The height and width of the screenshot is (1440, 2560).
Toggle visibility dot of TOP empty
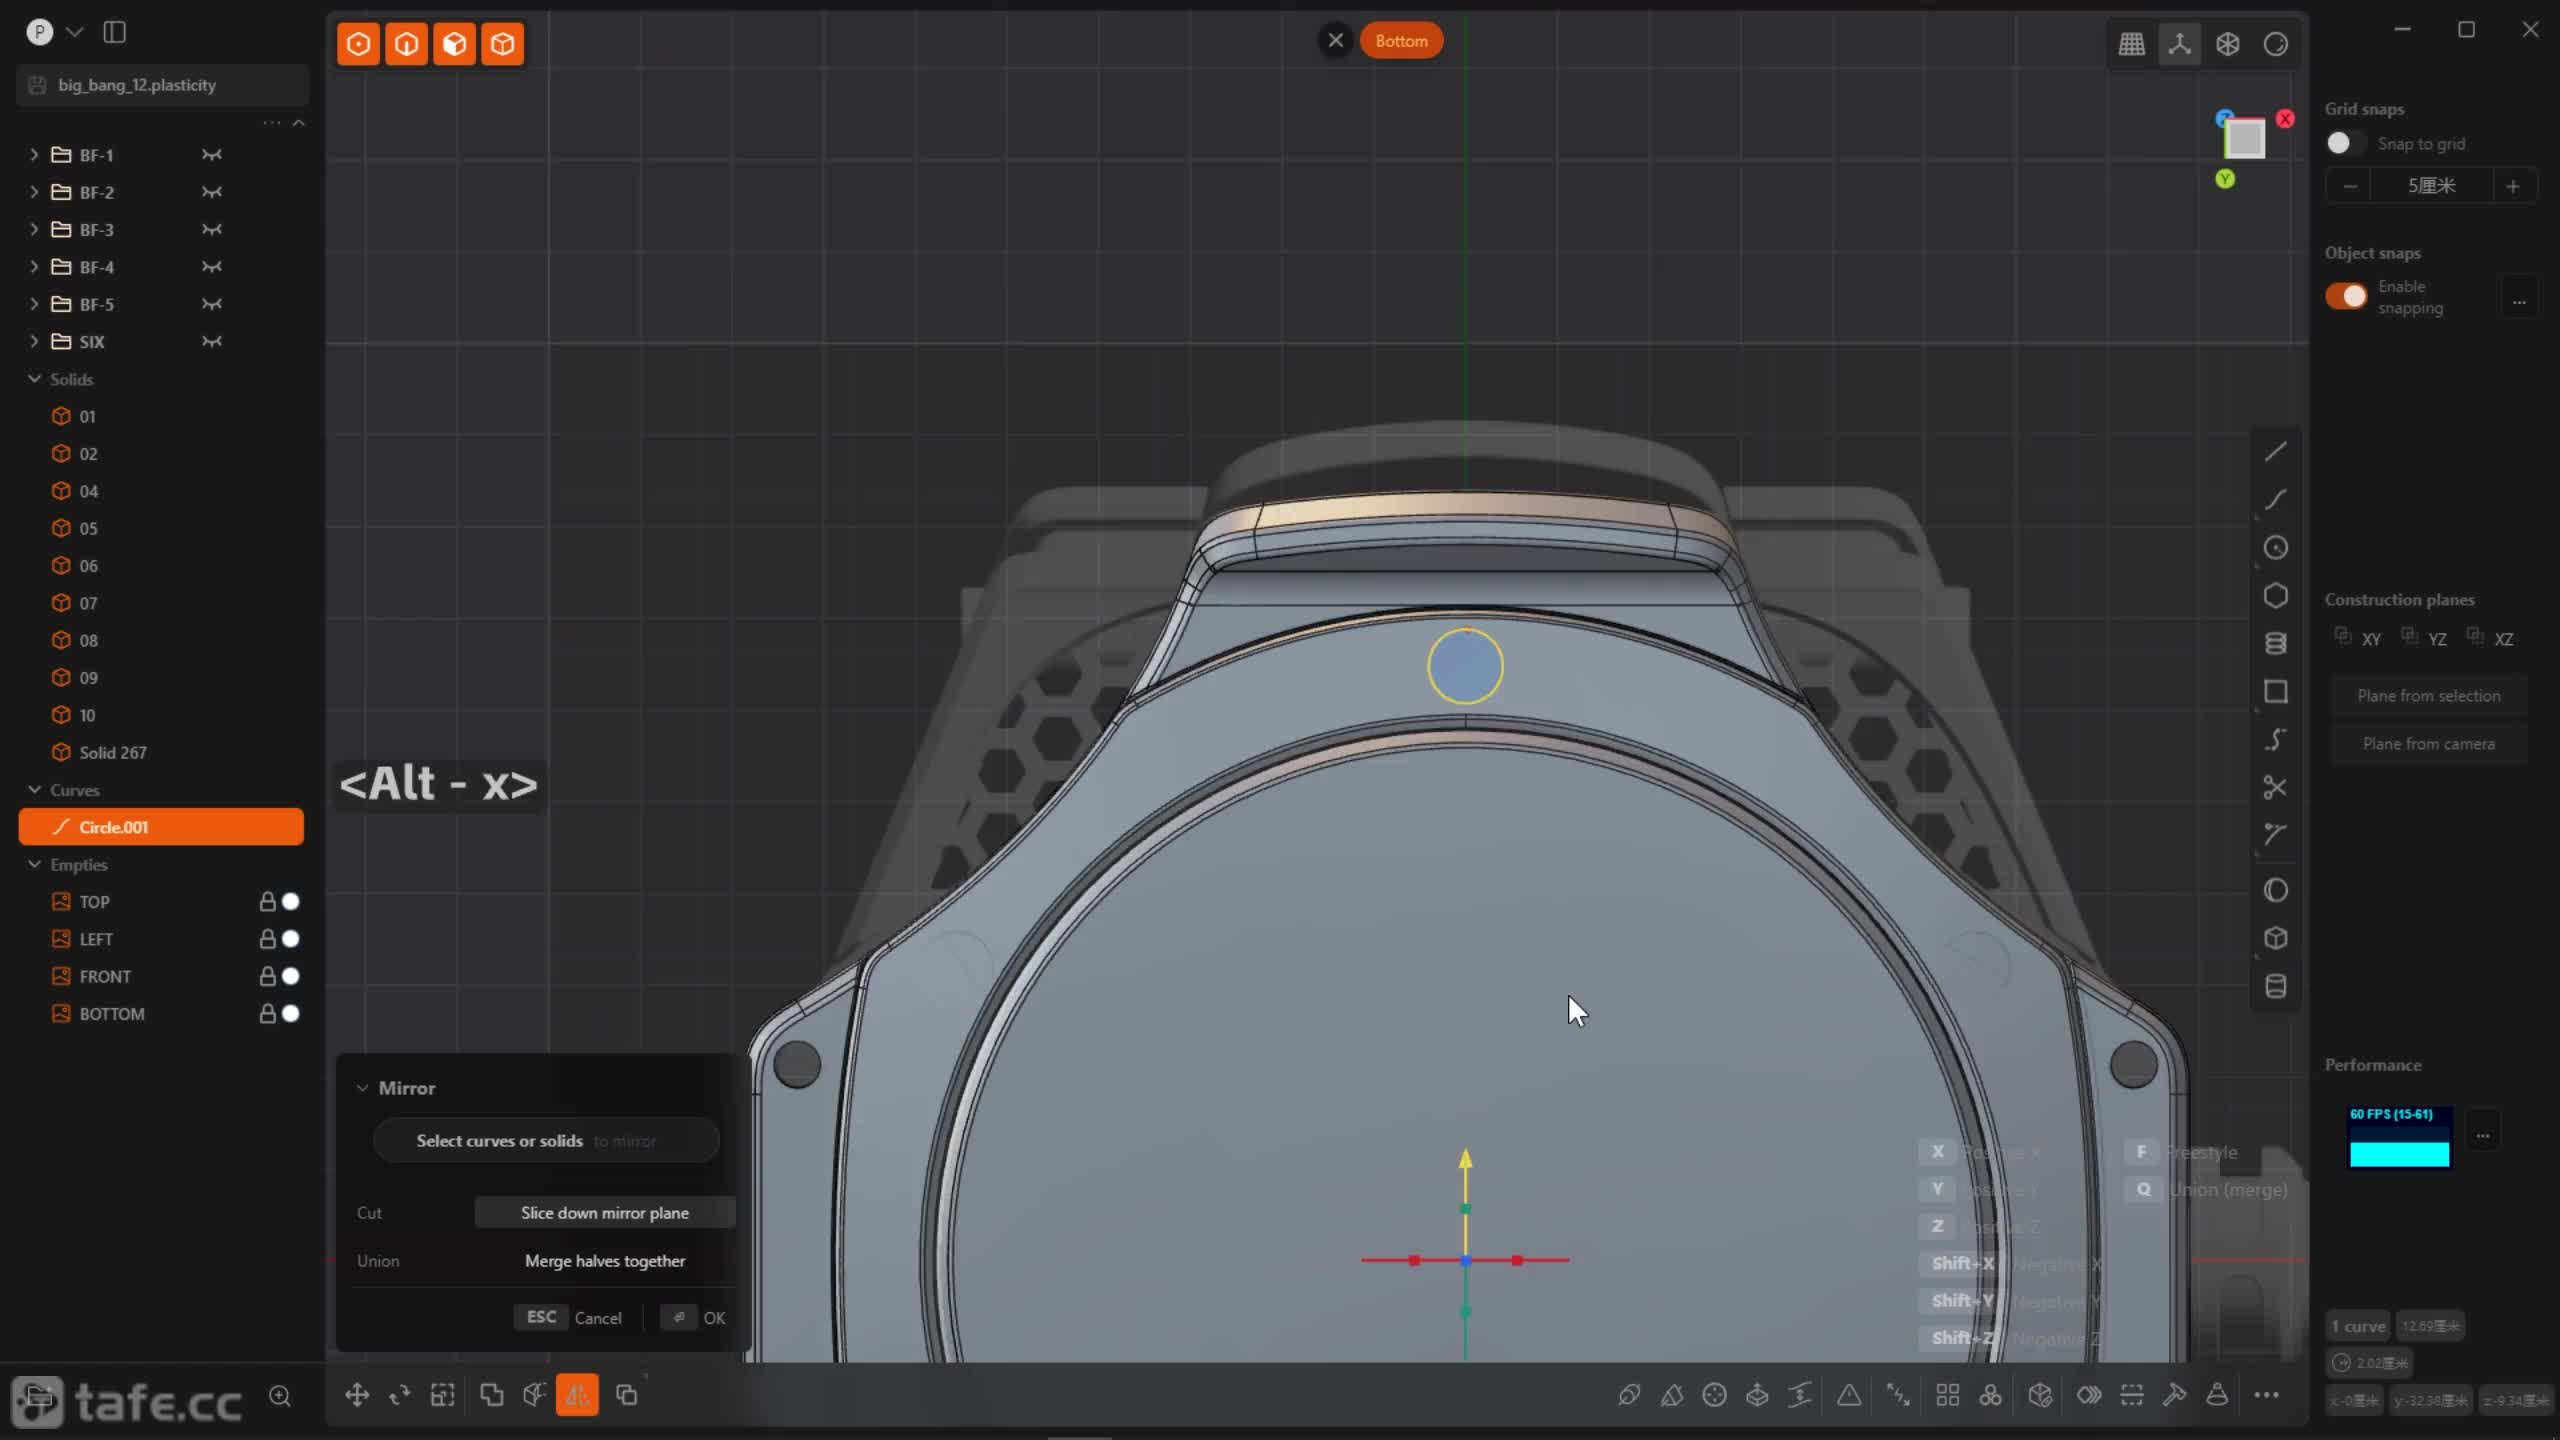(291, 901)
